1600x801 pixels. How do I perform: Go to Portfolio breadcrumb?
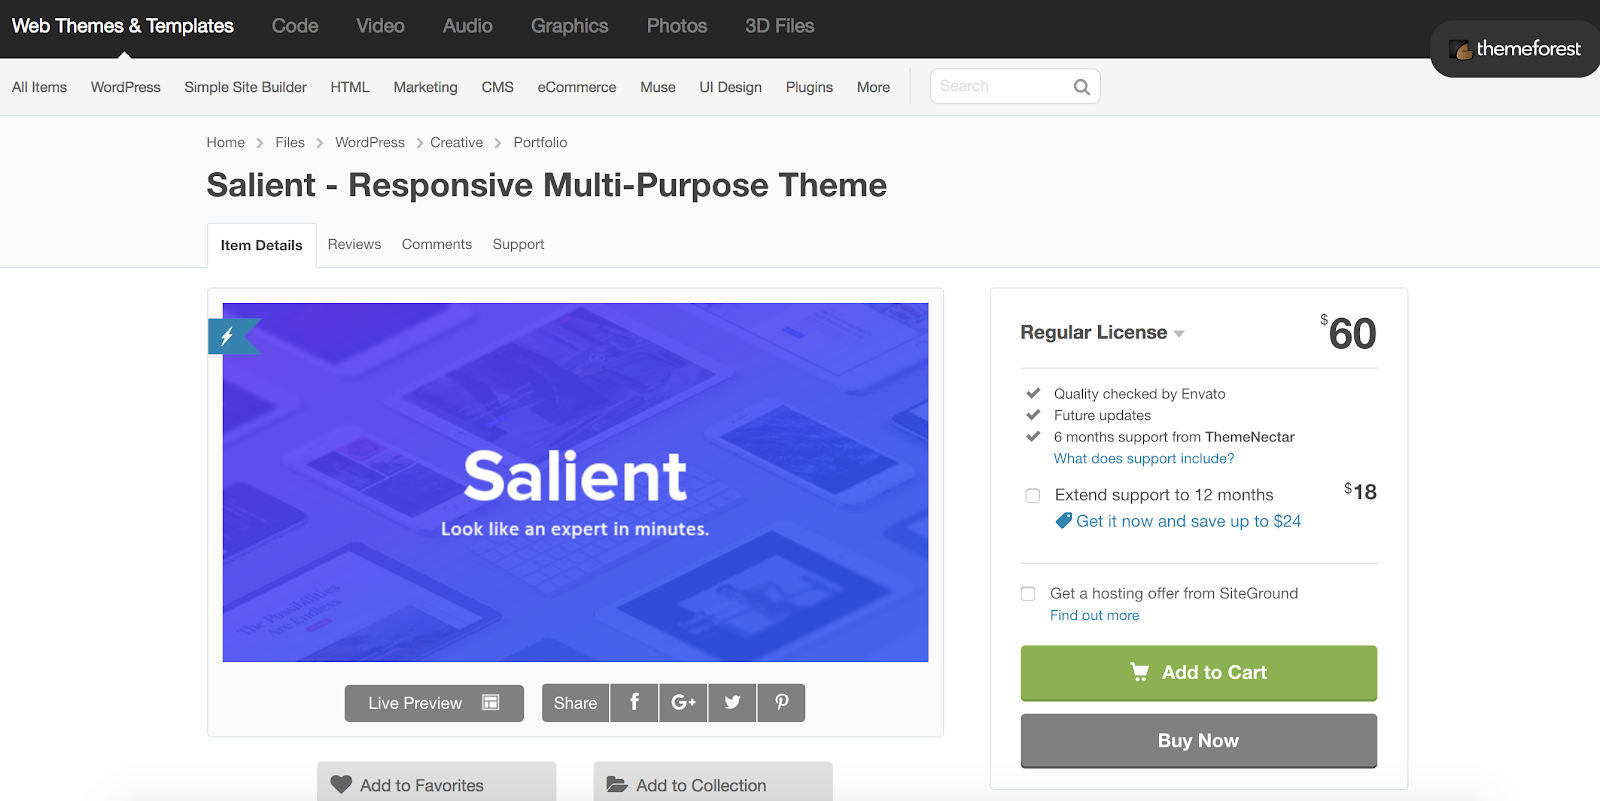click(x=540, y=142)
